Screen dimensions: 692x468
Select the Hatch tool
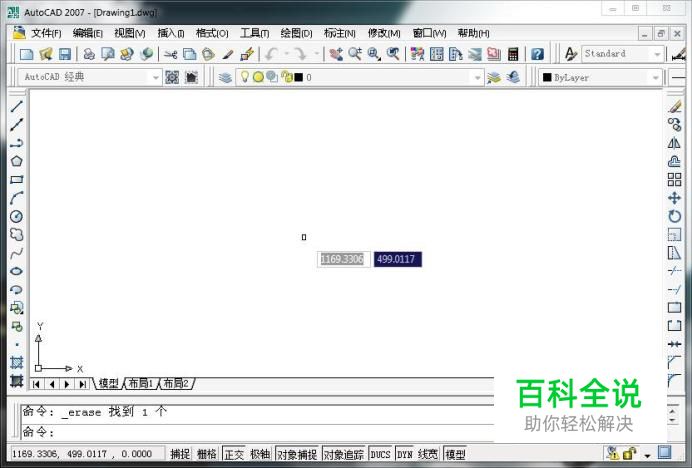[x=17, y=362]
